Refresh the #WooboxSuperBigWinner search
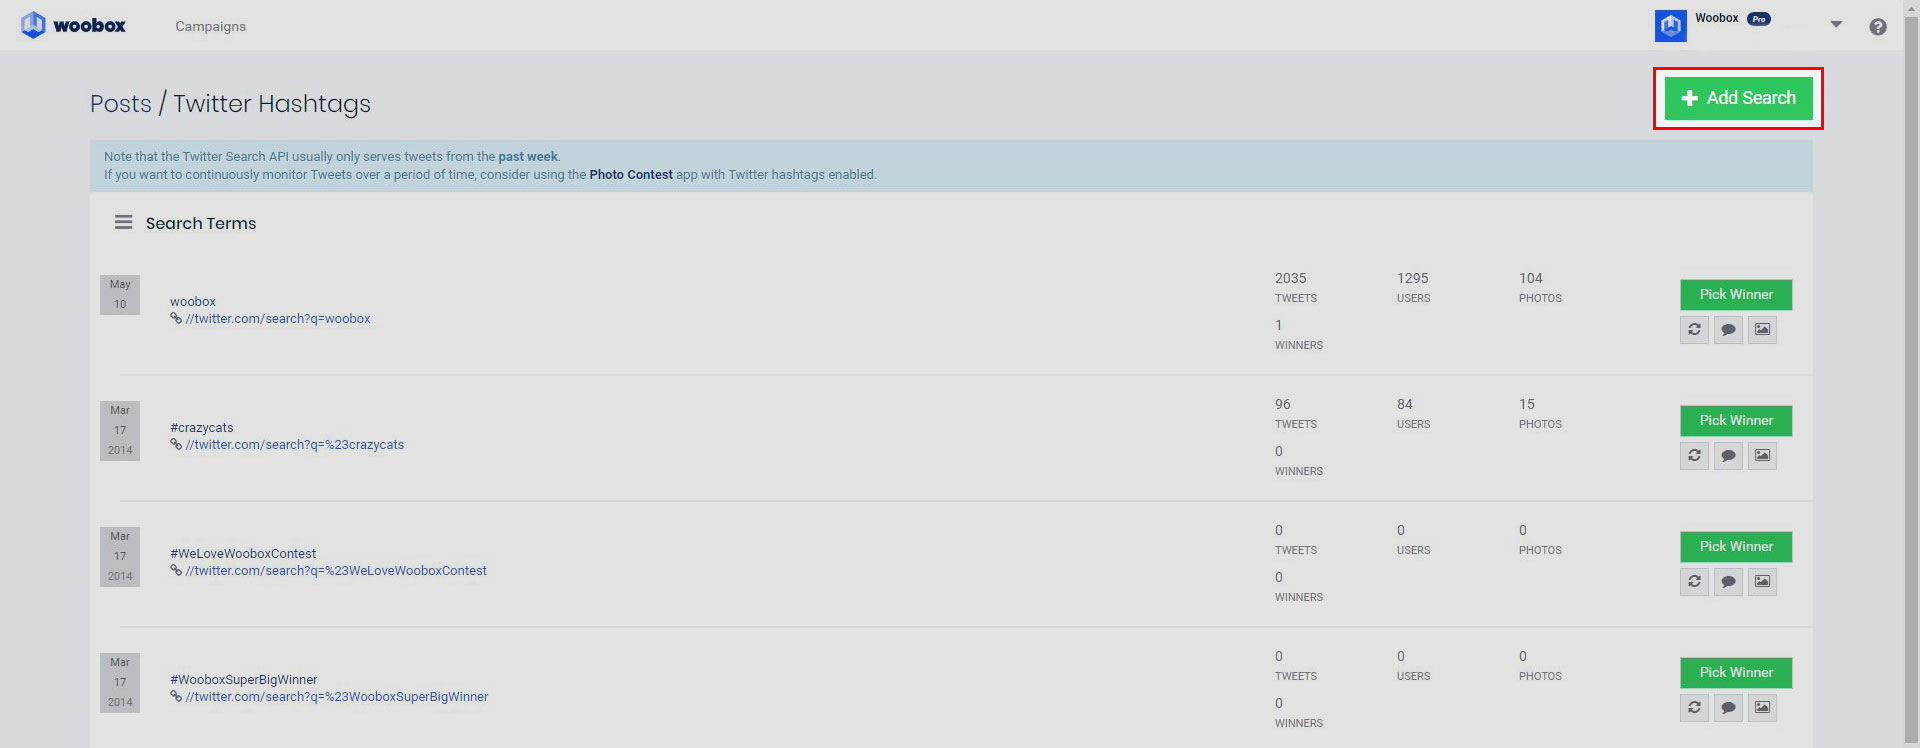1920x748 pixels. (1694, 708)
